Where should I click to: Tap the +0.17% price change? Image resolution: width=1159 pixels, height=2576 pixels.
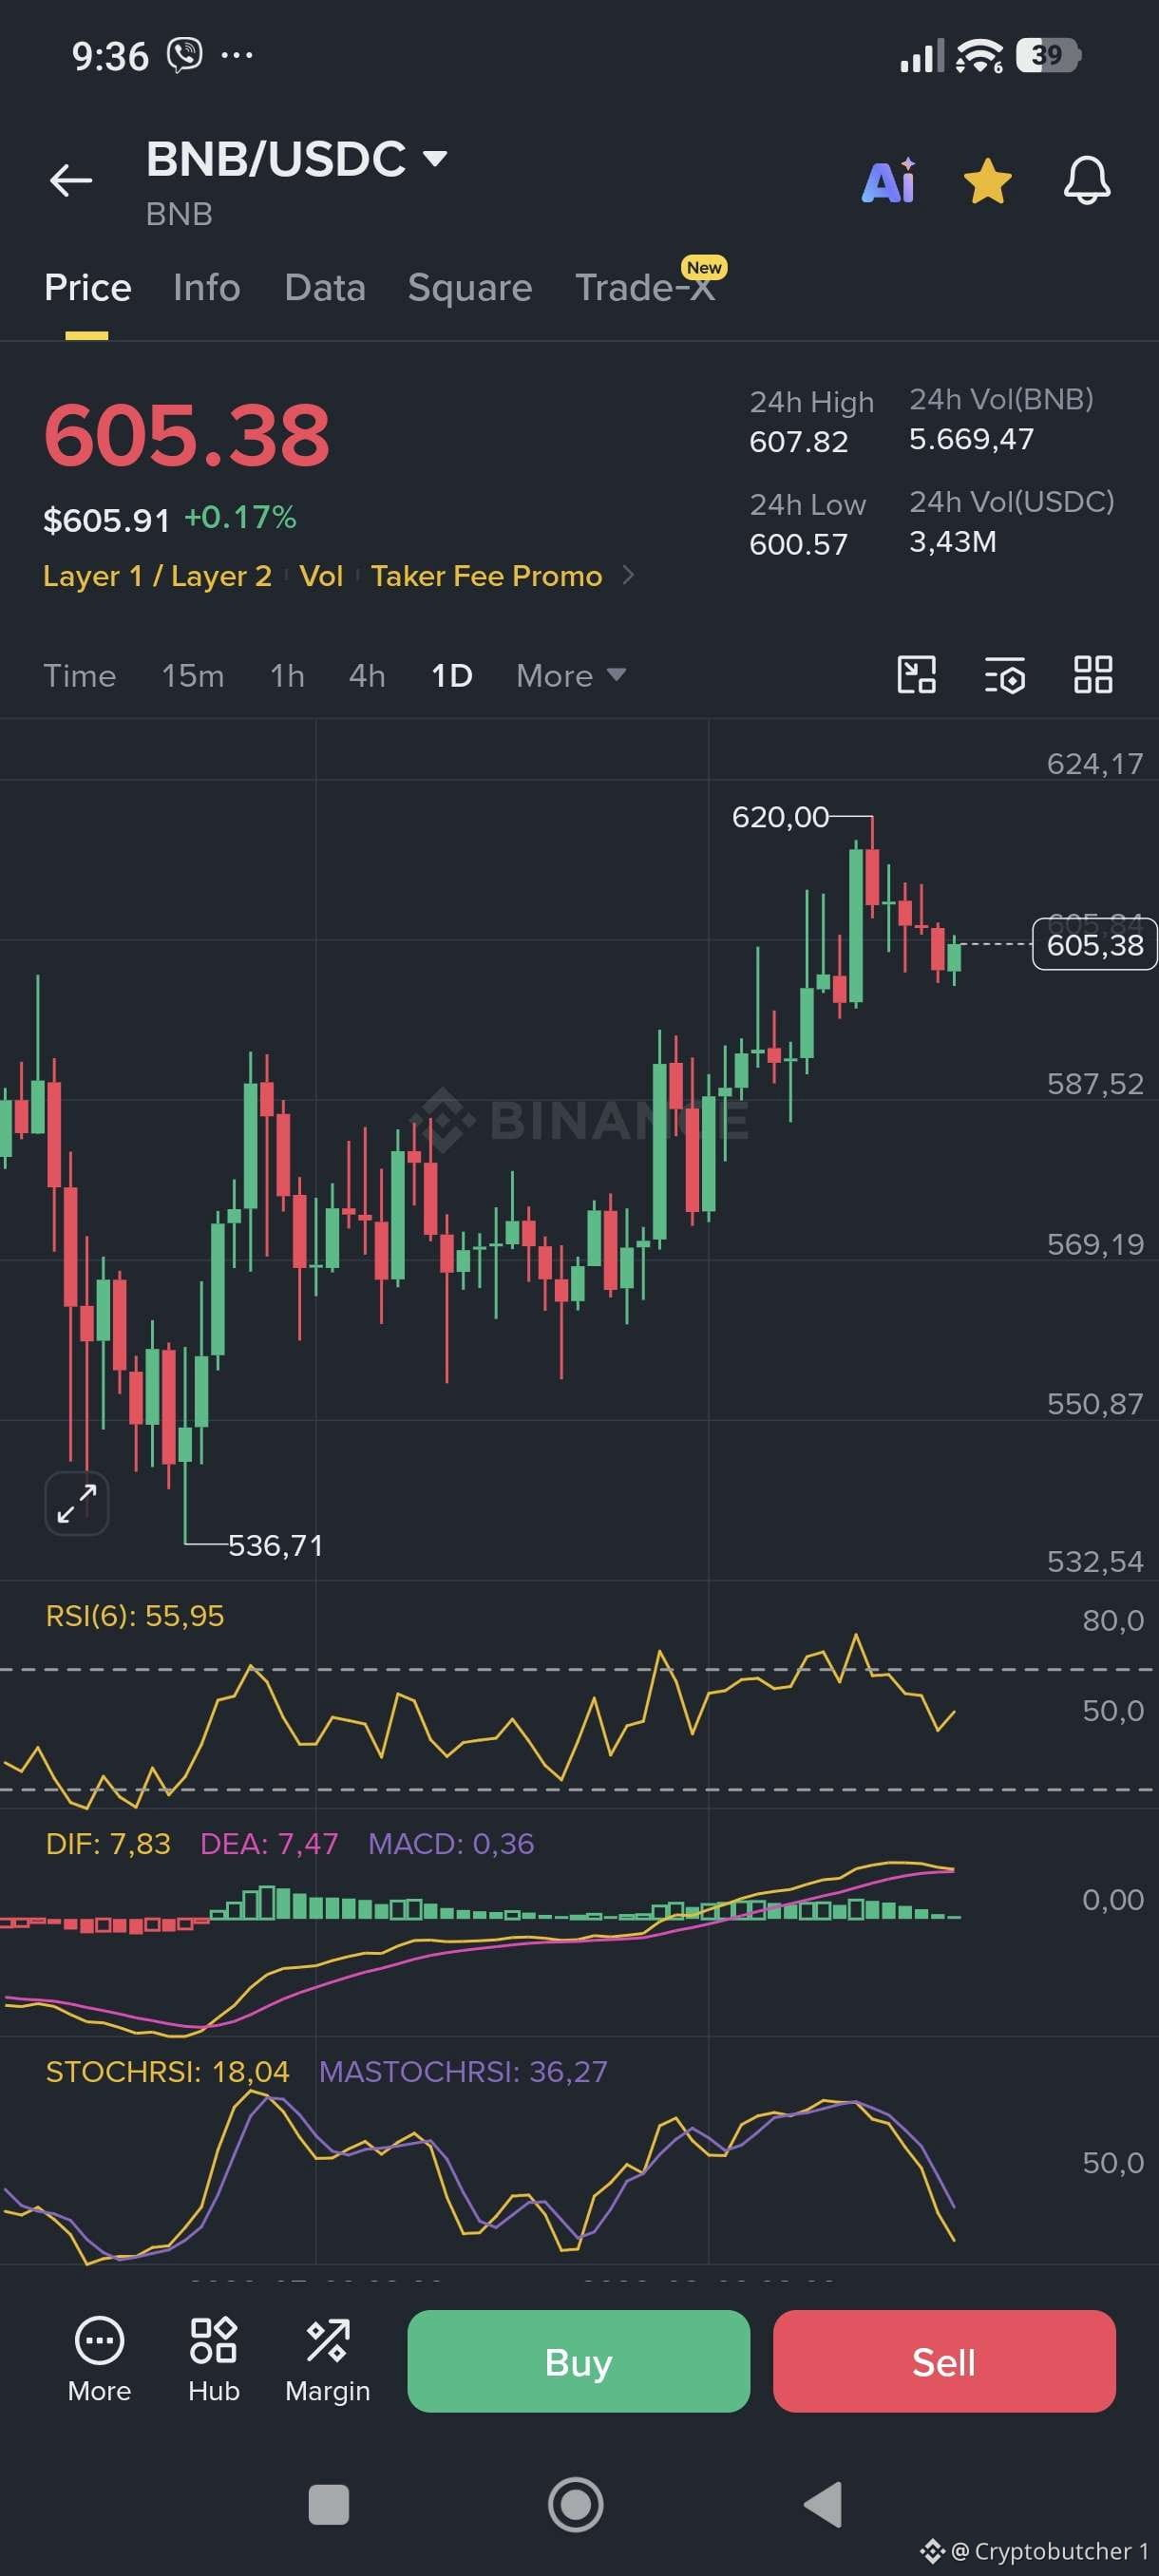point(240,518)
